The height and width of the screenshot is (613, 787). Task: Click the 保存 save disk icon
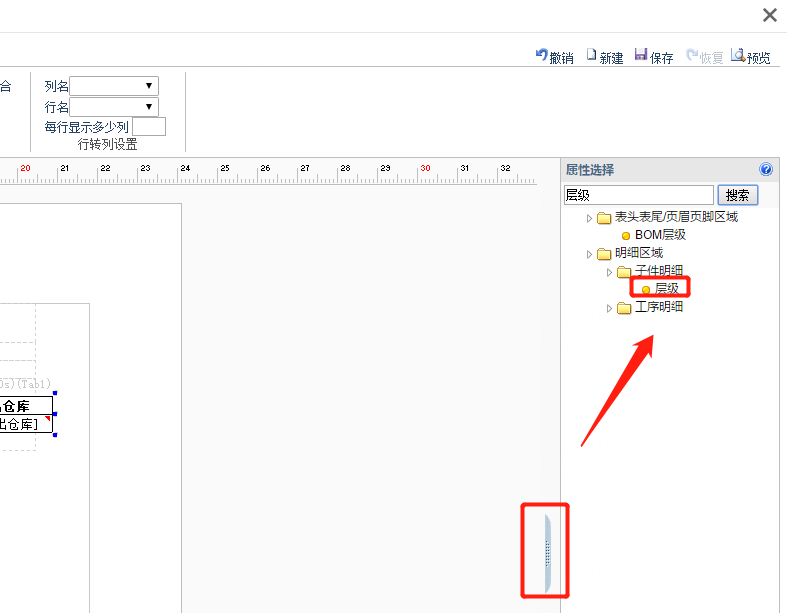[640, 54]
